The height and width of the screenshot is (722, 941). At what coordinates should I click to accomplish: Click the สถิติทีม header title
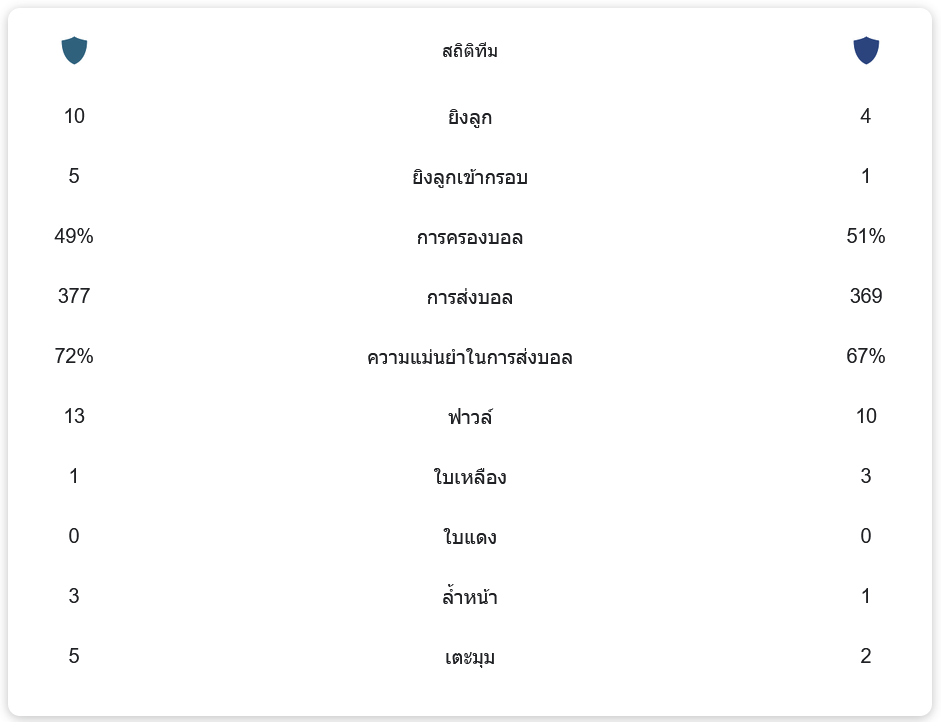click(x=470, y=51)
